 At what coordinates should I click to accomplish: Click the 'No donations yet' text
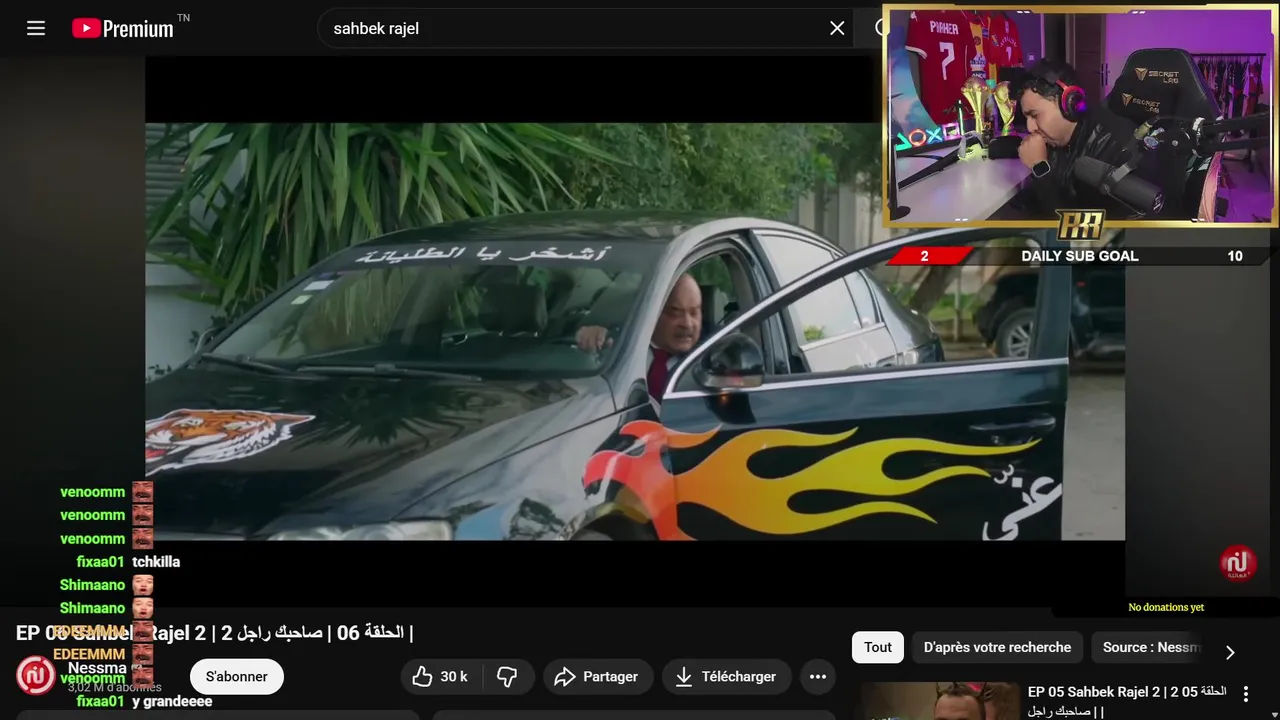point(1166,607)
